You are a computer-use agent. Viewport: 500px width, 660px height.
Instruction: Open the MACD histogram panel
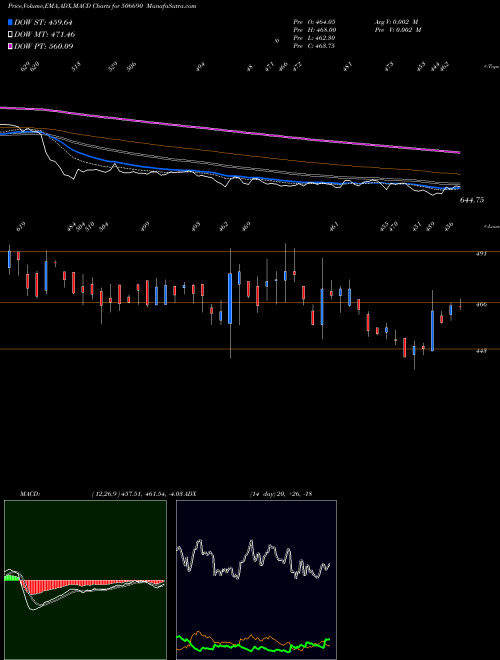(x=85, y=580)
